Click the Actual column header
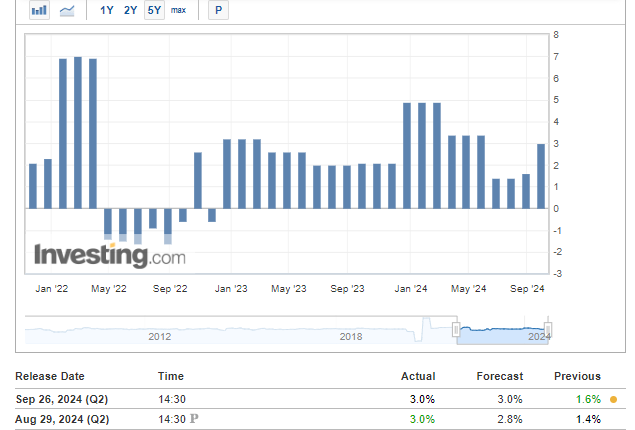 point(418,376)
